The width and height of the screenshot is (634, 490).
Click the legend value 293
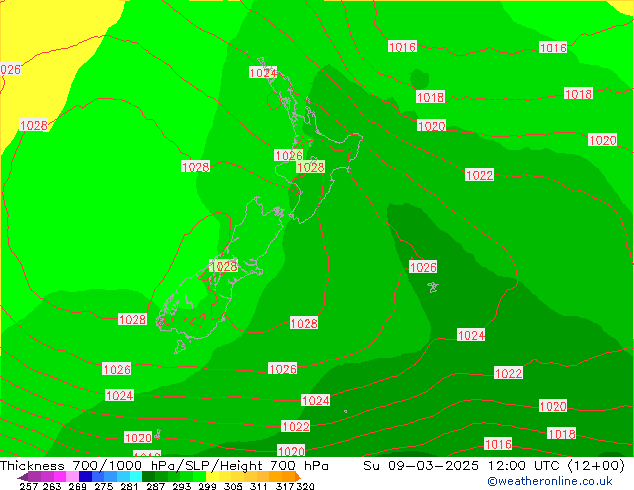tap(181, 486)
